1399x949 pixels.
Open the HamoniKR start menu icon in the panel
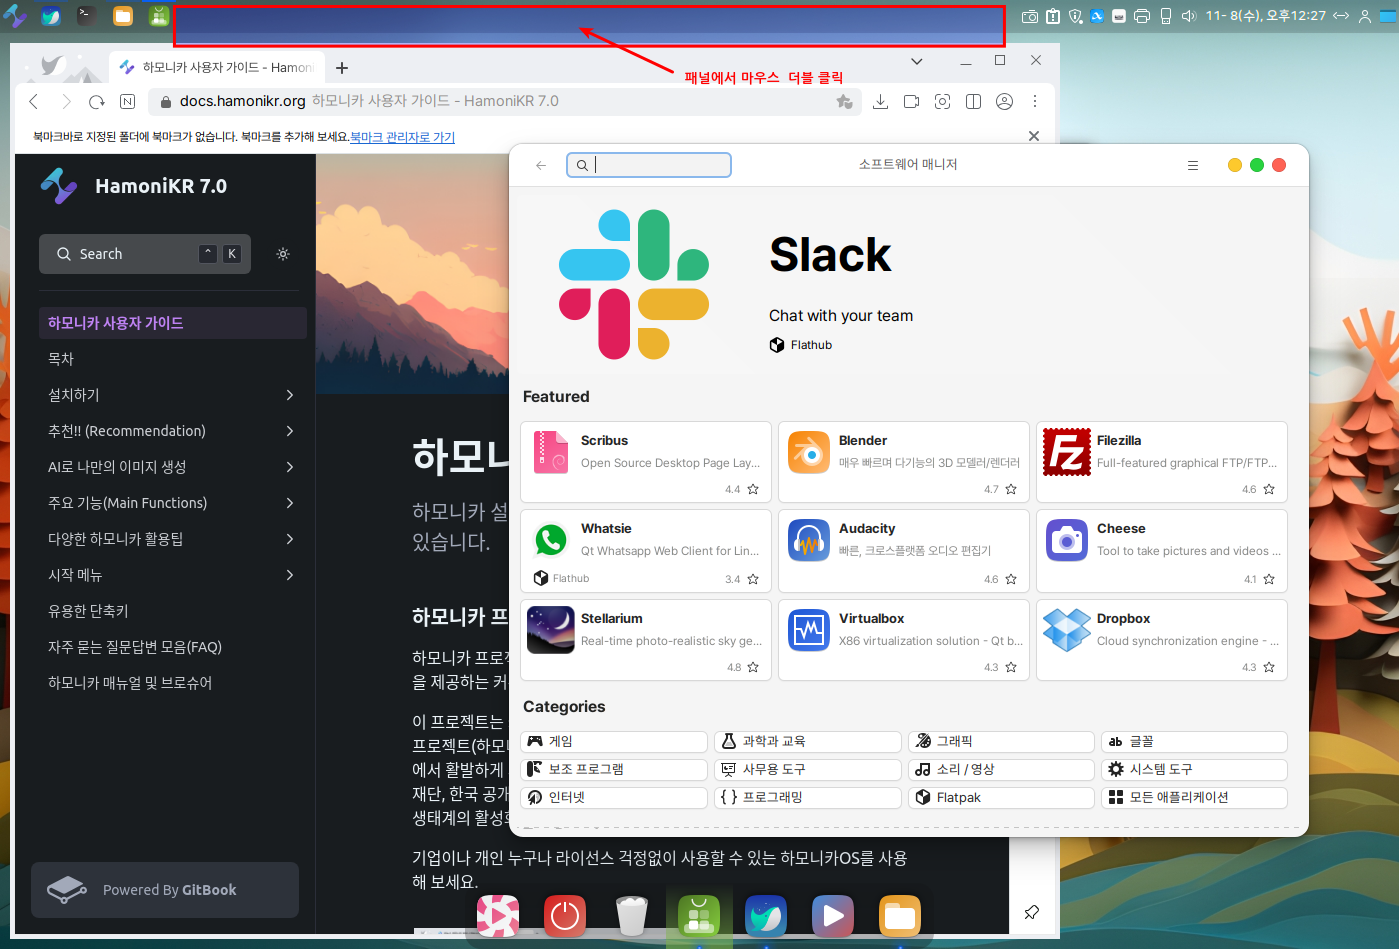pos(15,16)
